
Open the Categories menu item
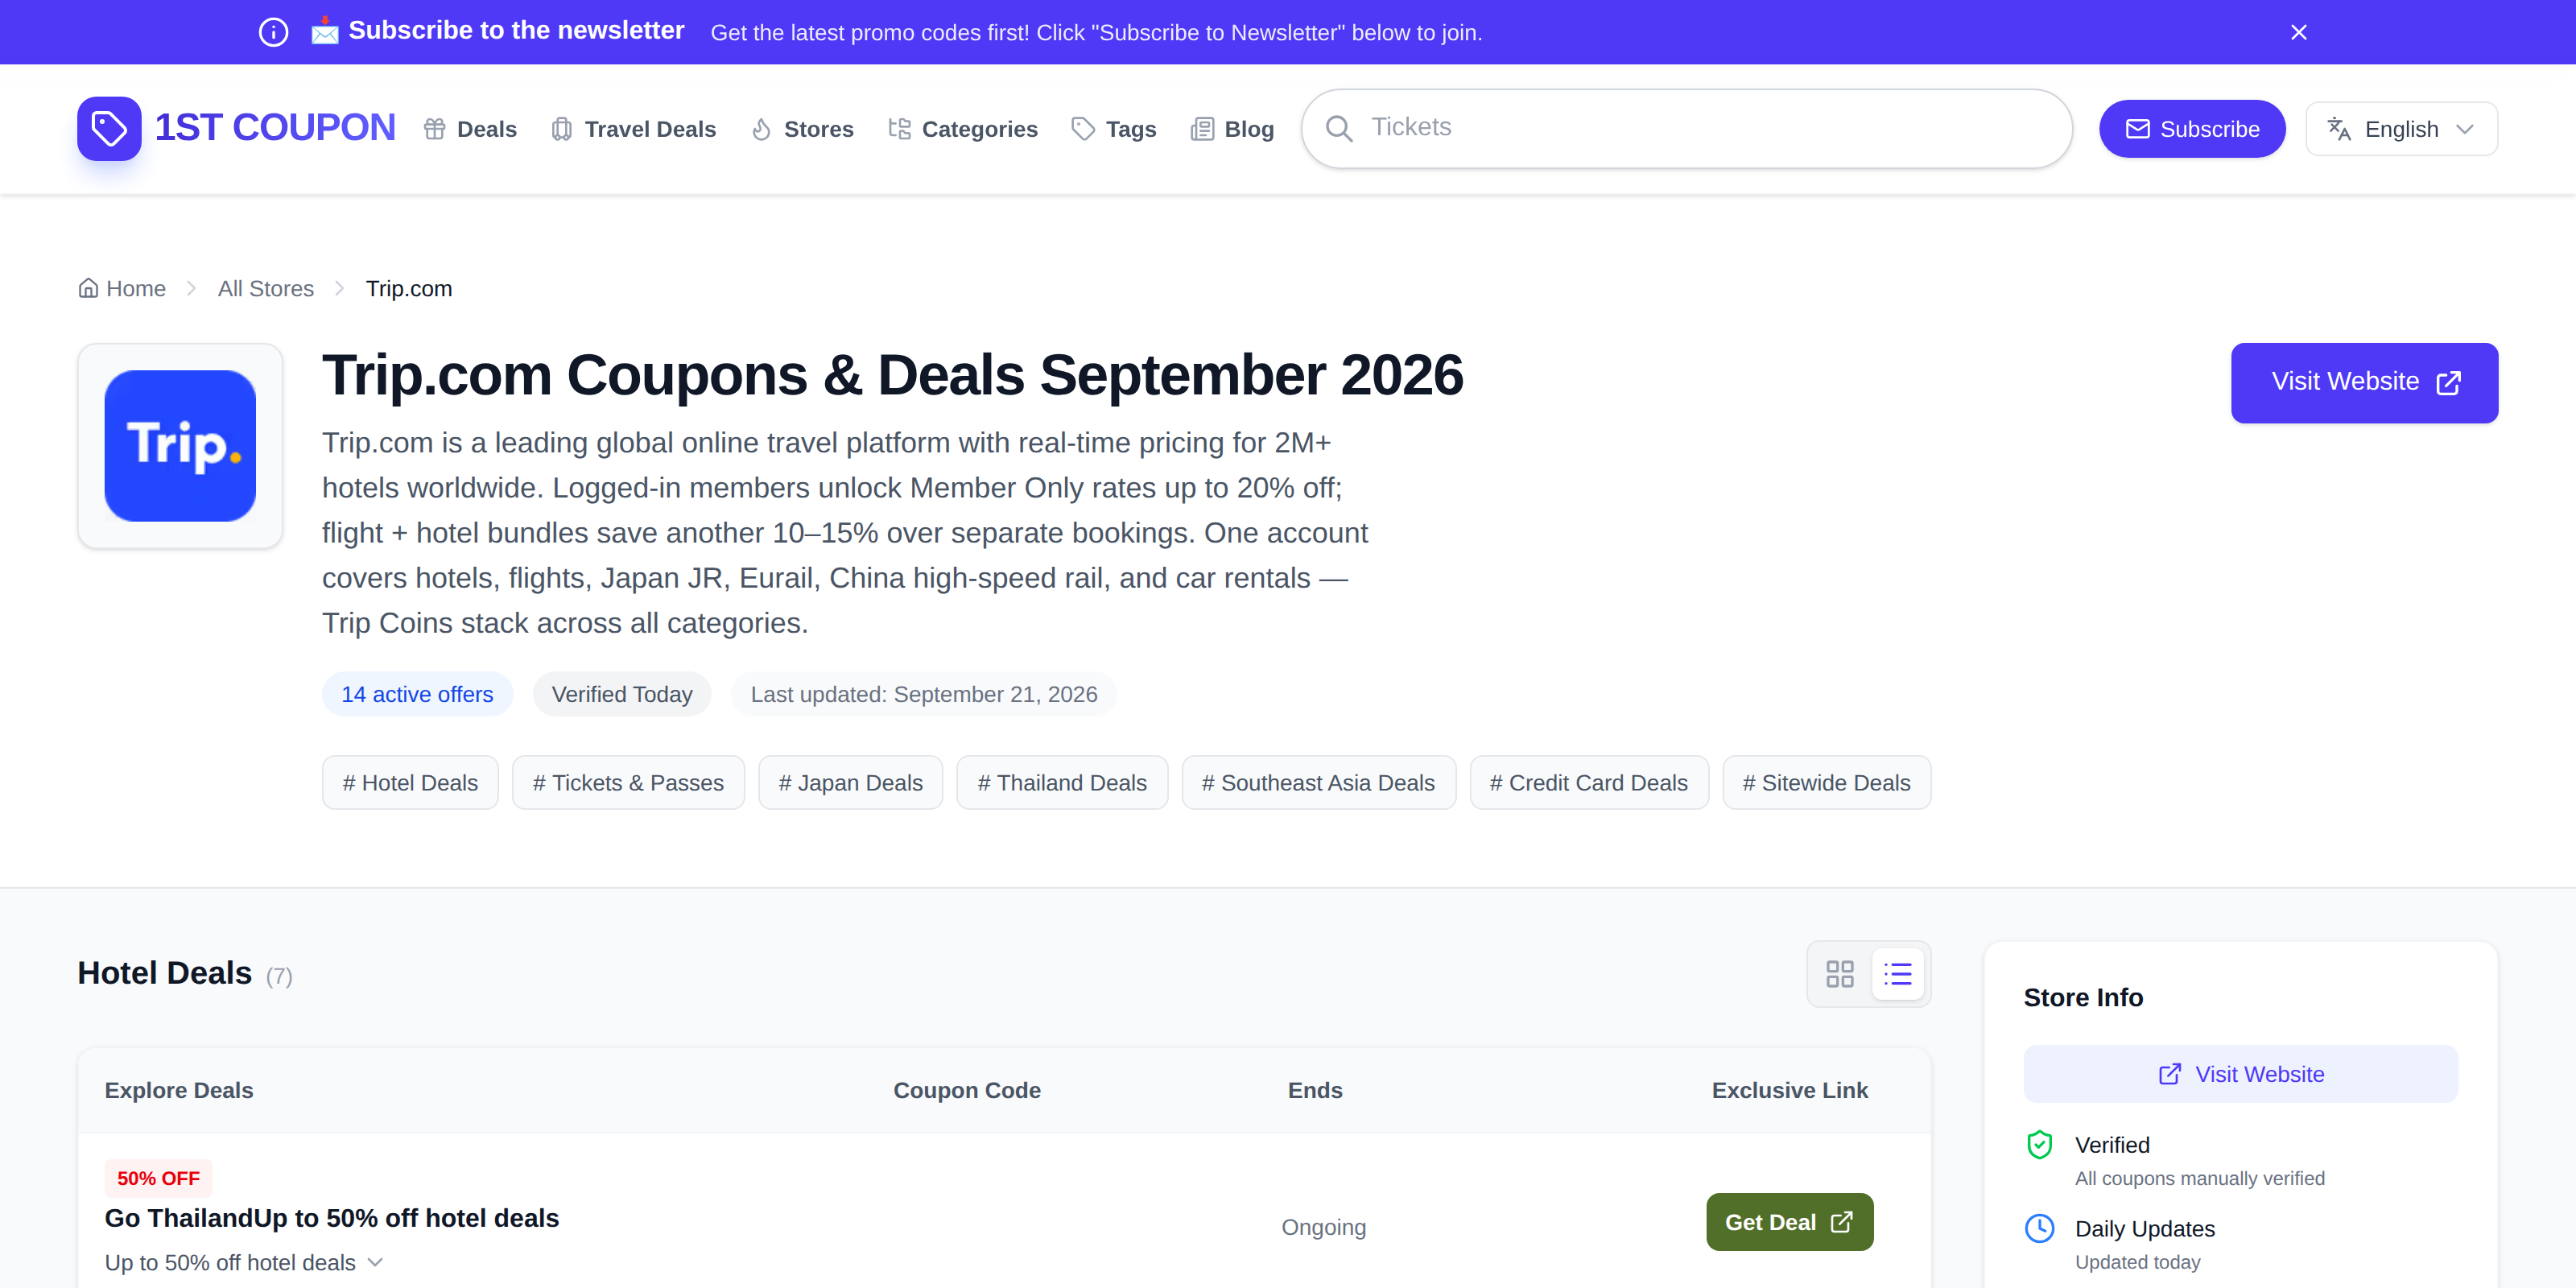[963, 129]
